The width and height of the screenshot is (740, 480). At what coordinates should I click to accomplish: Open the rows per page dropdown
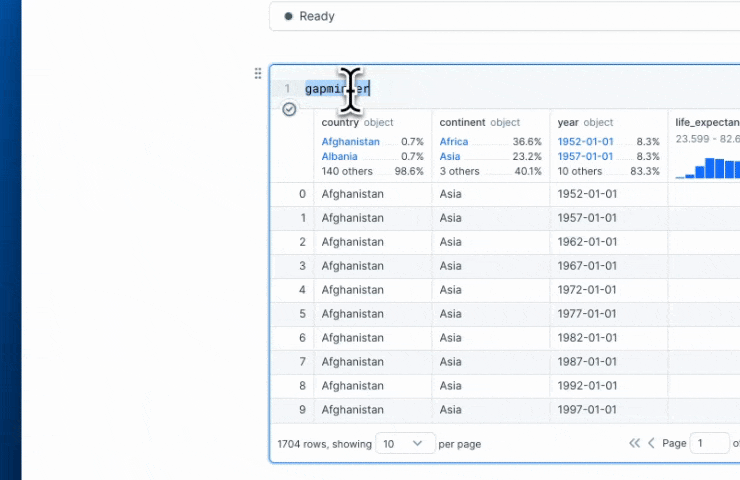point(405,443)
